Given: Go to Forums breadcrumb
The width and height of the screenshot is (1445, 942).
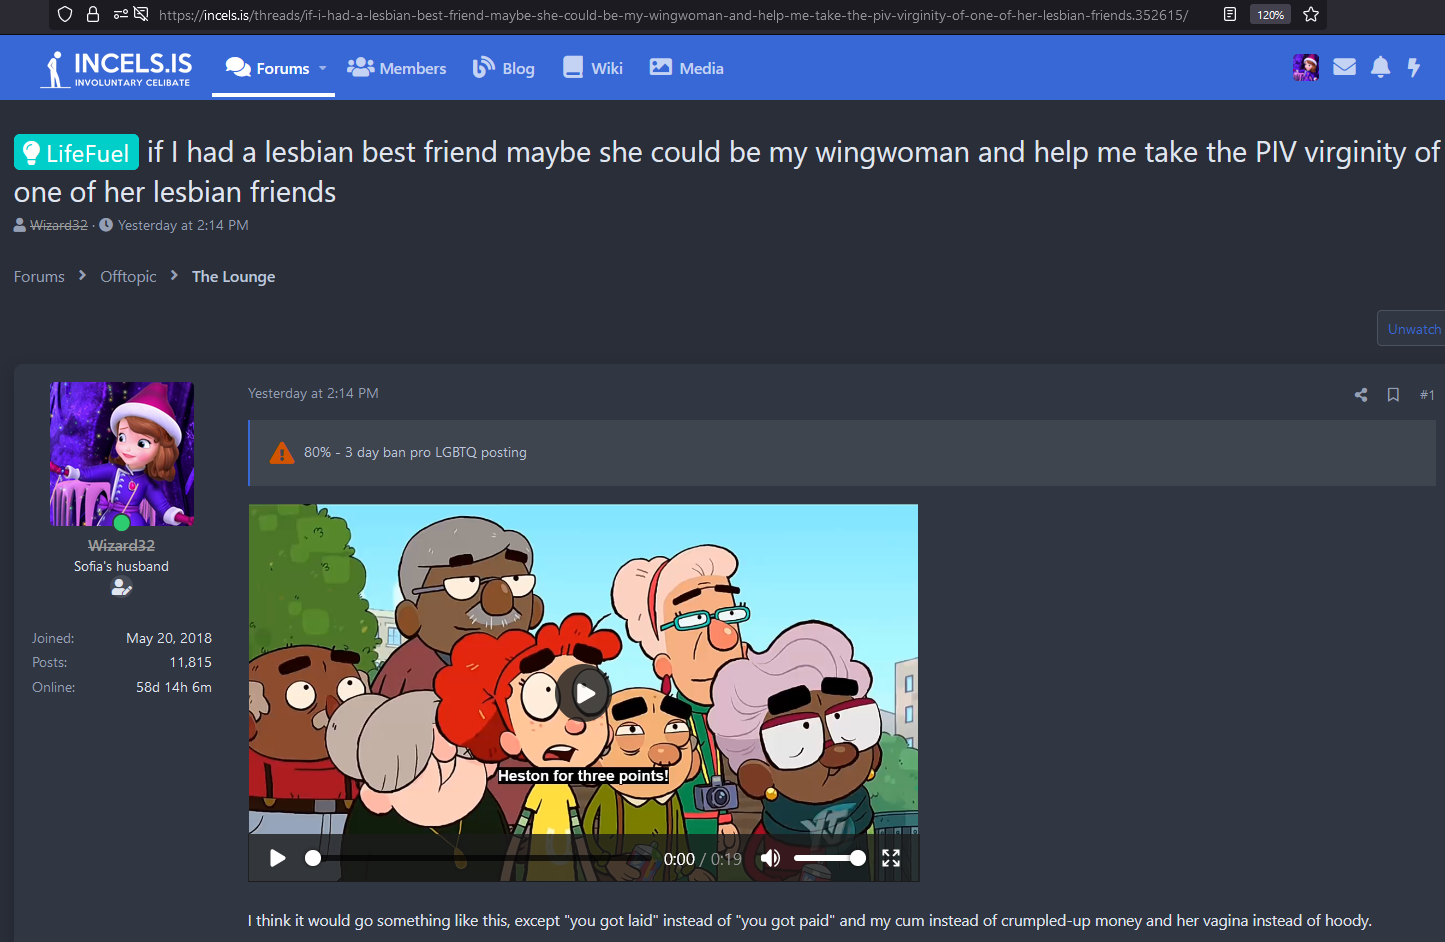Looking at the screenshot, I should (x=39, y=276).
